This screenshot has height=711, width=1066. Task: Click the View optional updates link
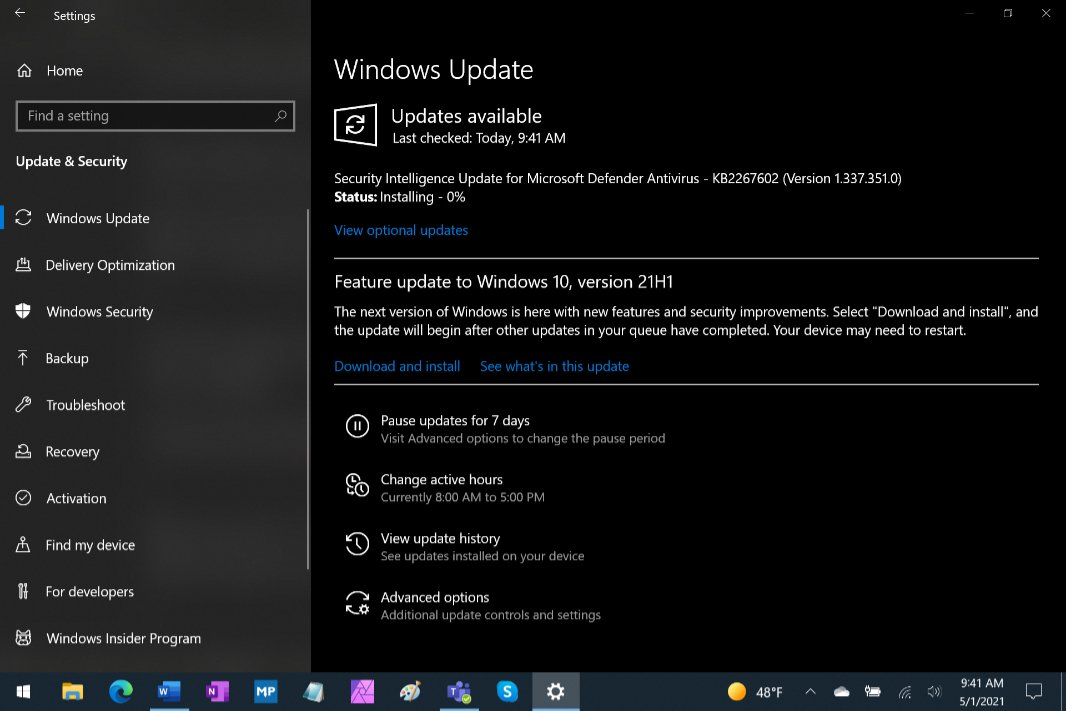(401, 230)
